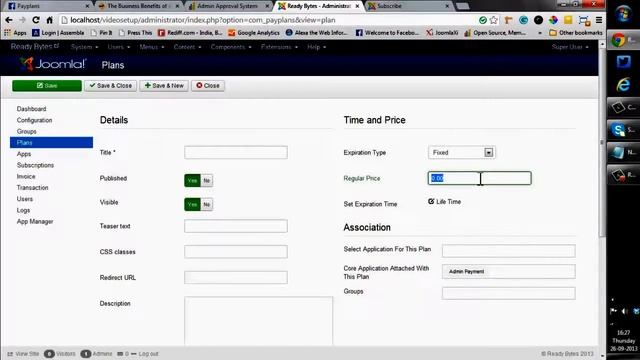Switch to the Payplans browser tab
640x360 pixels.
(x=47, y=6)
